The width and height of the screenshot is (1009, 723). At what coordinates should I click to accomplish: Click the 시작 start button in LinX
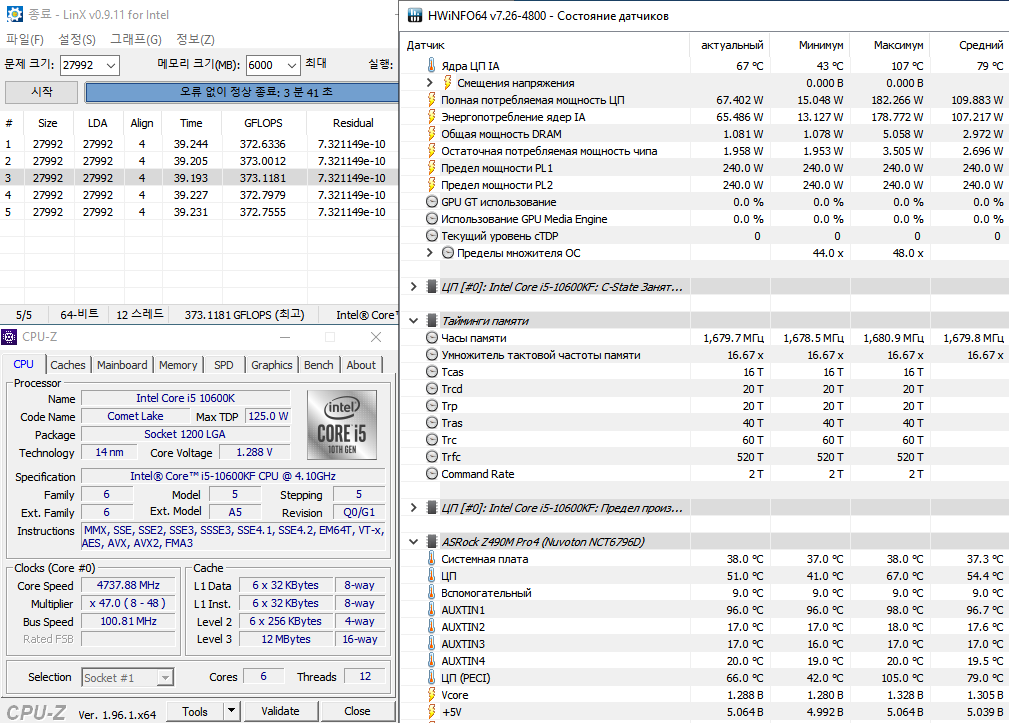click(42, 92)
